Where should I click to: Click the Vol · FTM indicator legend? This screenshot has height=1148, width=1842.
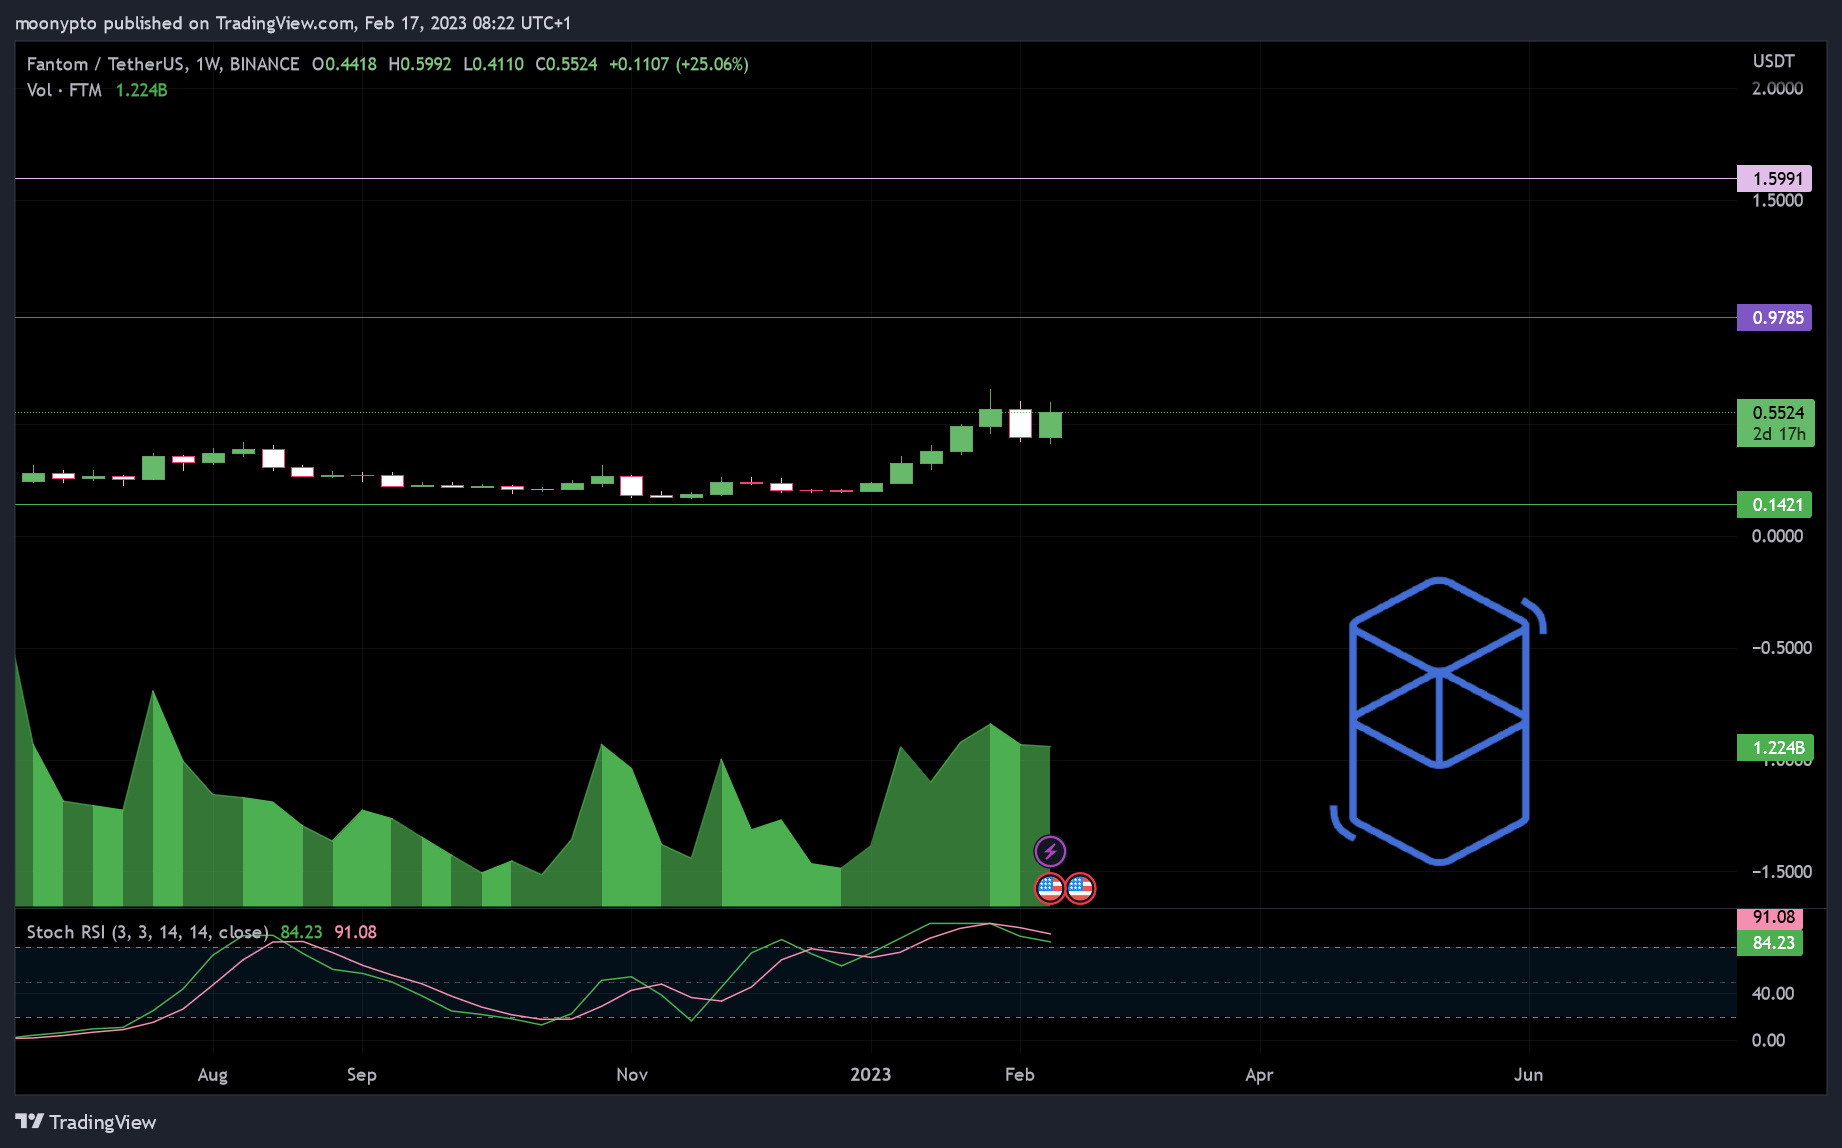[x=64, y=90]
